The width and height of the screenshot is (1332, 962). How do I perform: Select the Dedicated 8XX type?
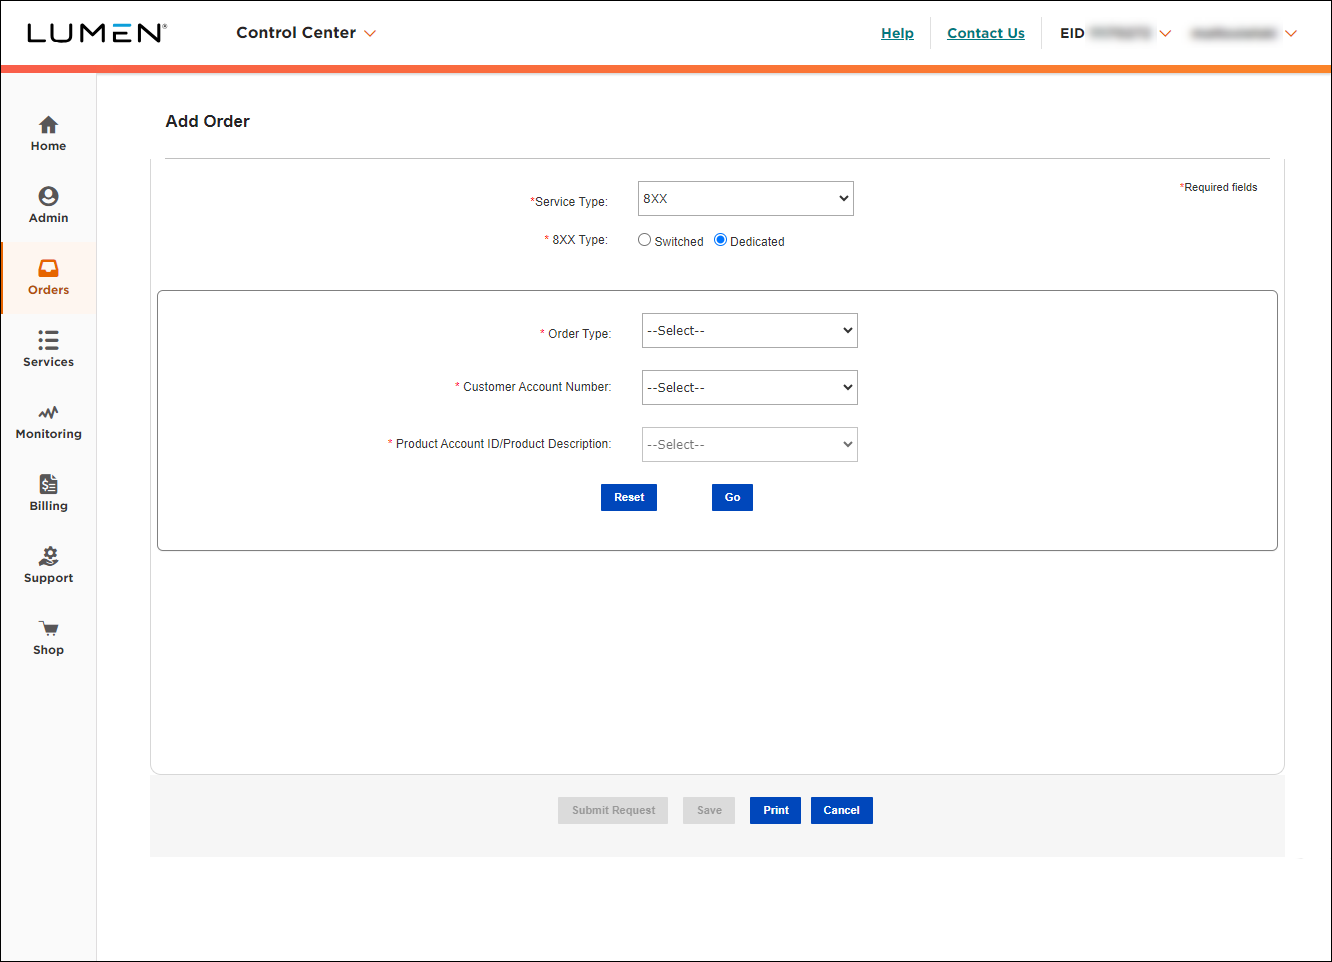pyautogui.click(x=720, y=240)
